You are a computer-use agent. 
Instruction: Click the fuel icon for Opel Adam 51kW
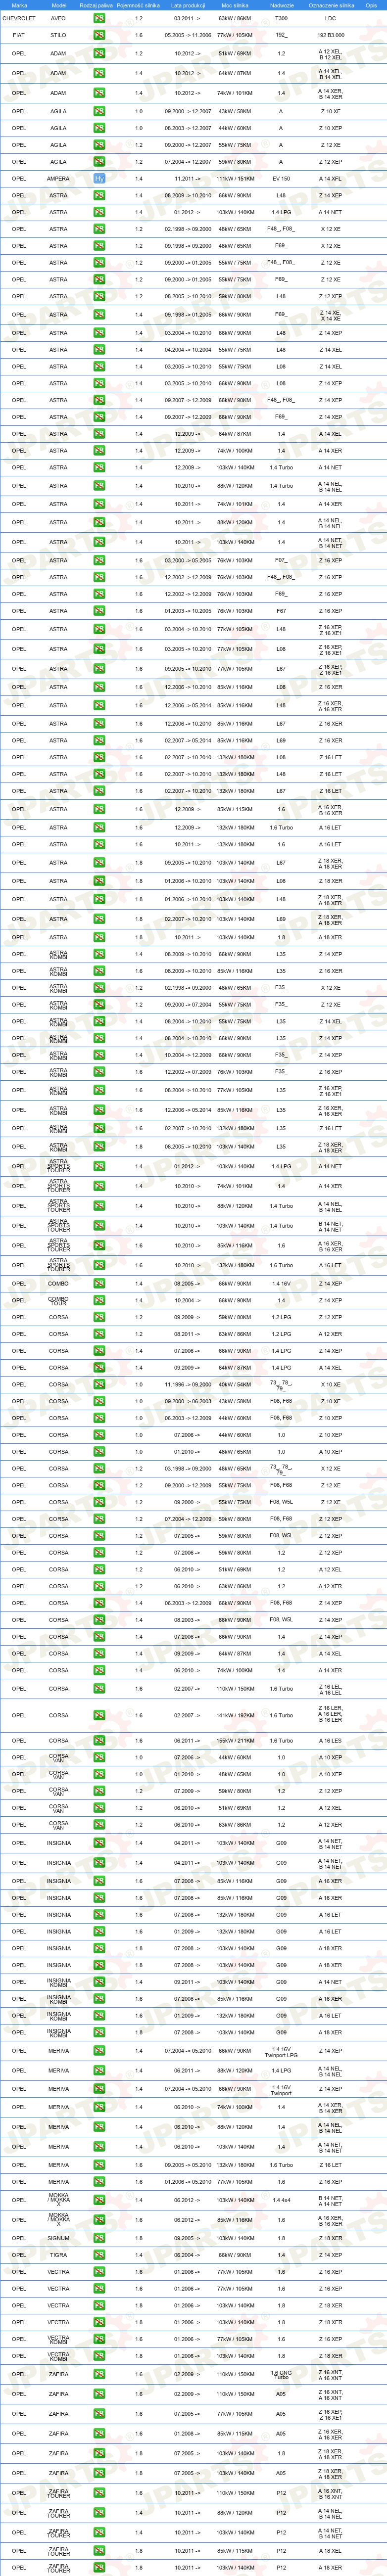click(99, 54)
